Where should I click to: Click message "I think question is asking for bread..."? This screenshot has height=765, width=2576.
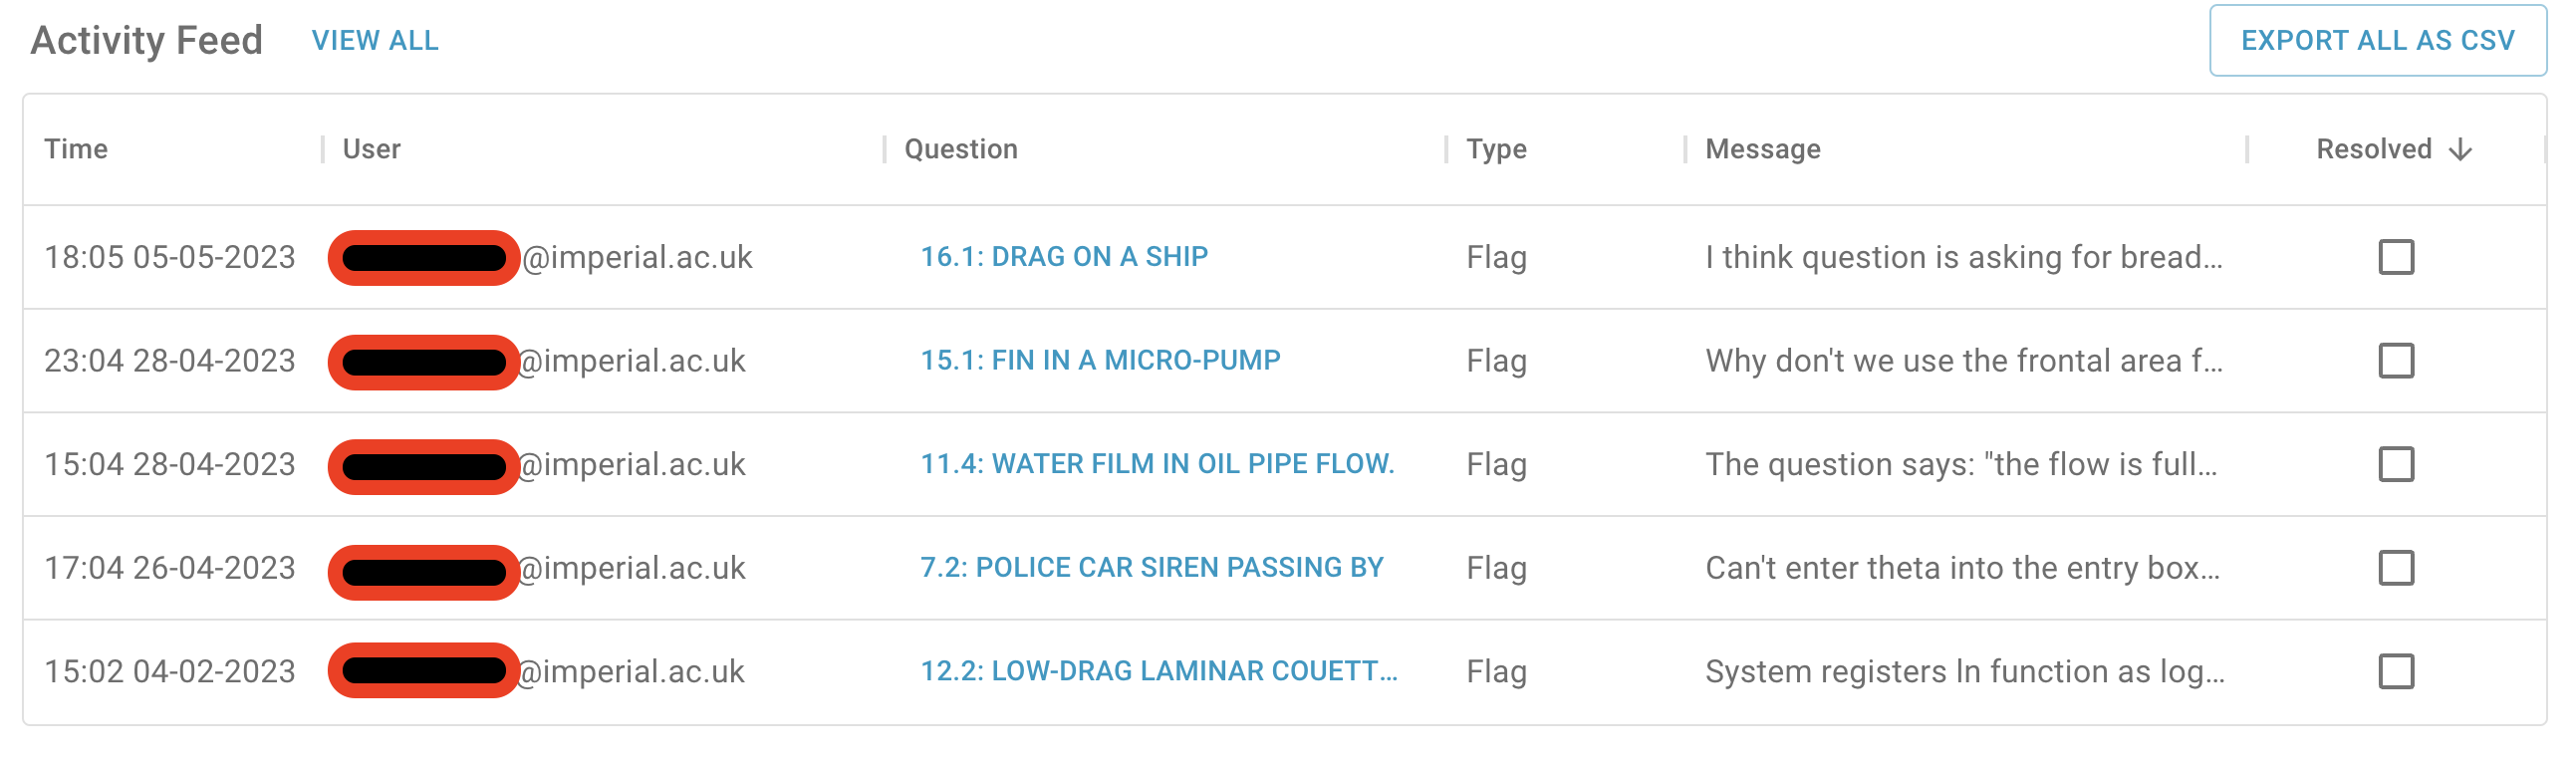click(x=1964, y=257)
